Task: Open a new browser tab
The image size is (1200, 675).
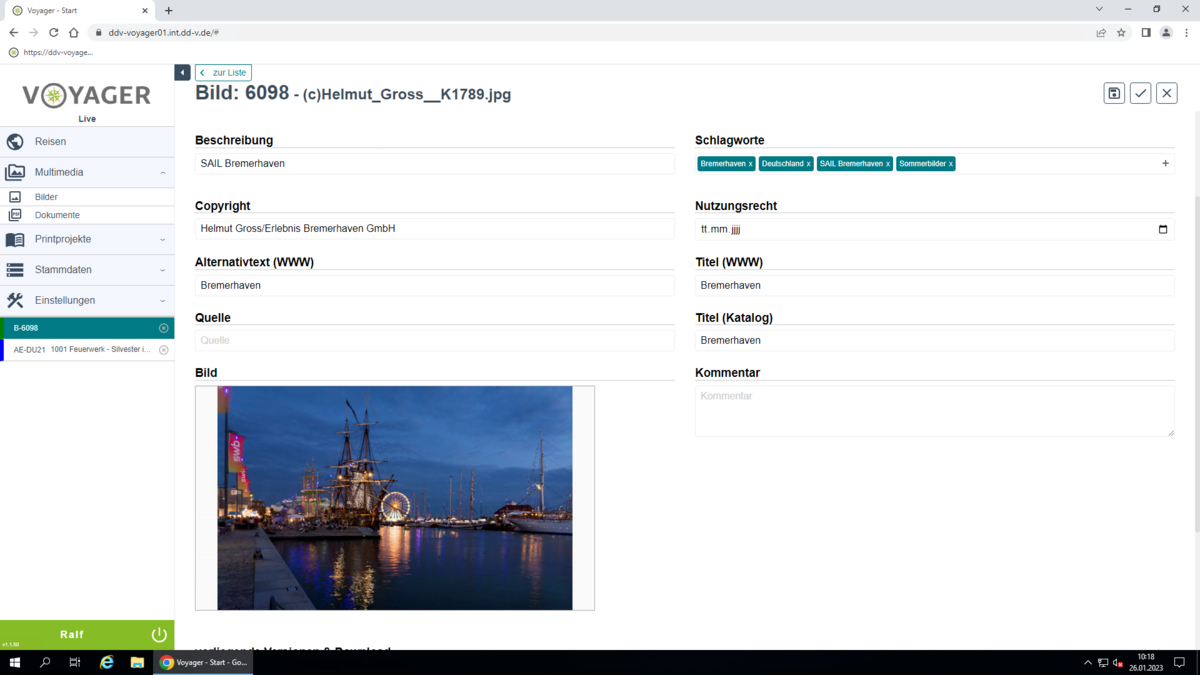Action: [168, 10]
